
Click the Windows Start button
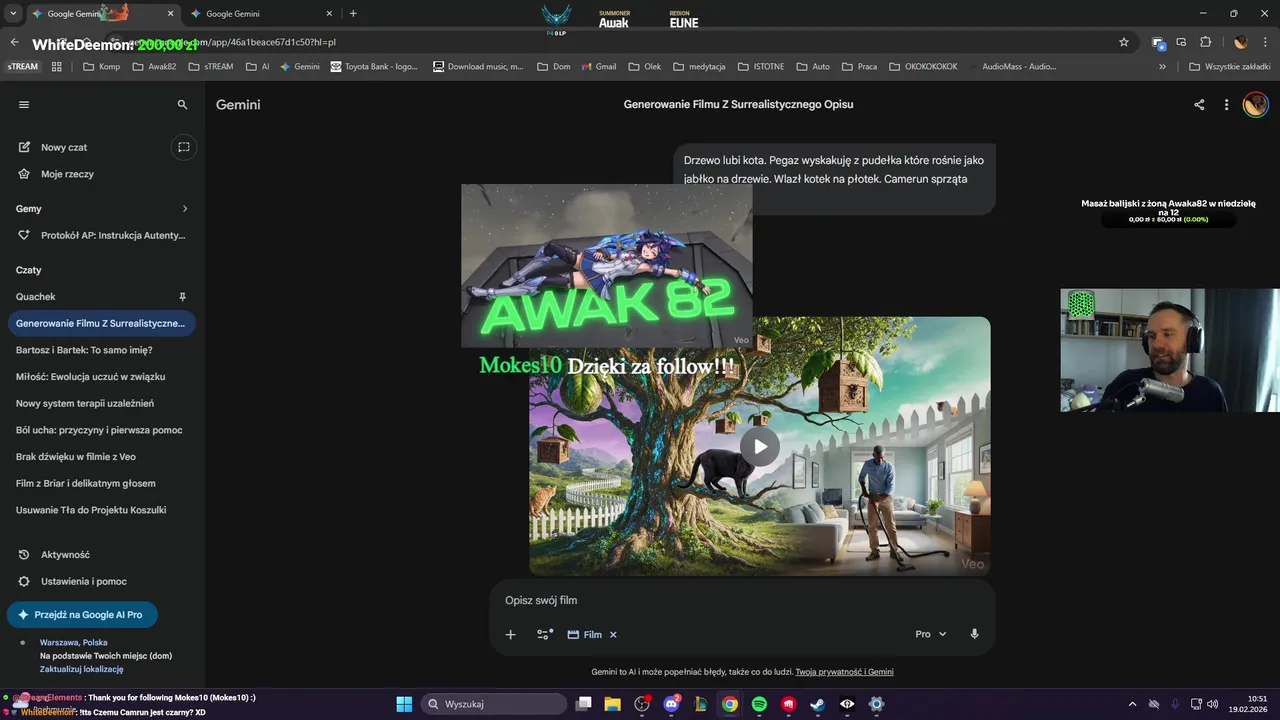point(404,704)
